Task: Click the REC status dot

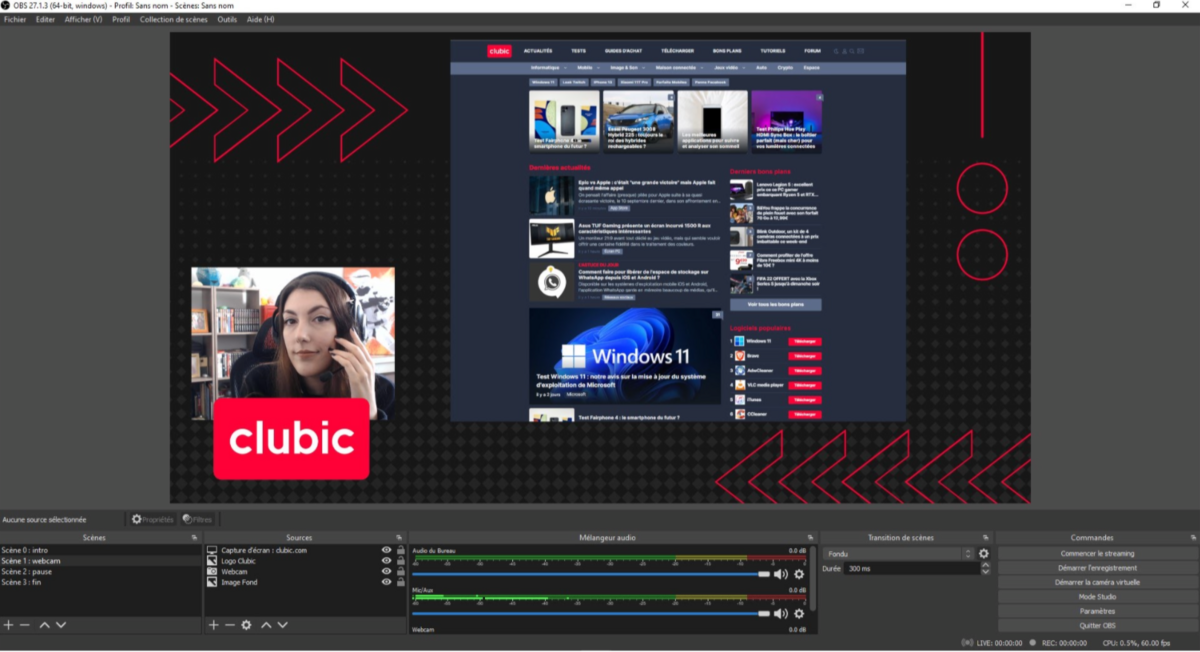Action: coord(1033,643)
